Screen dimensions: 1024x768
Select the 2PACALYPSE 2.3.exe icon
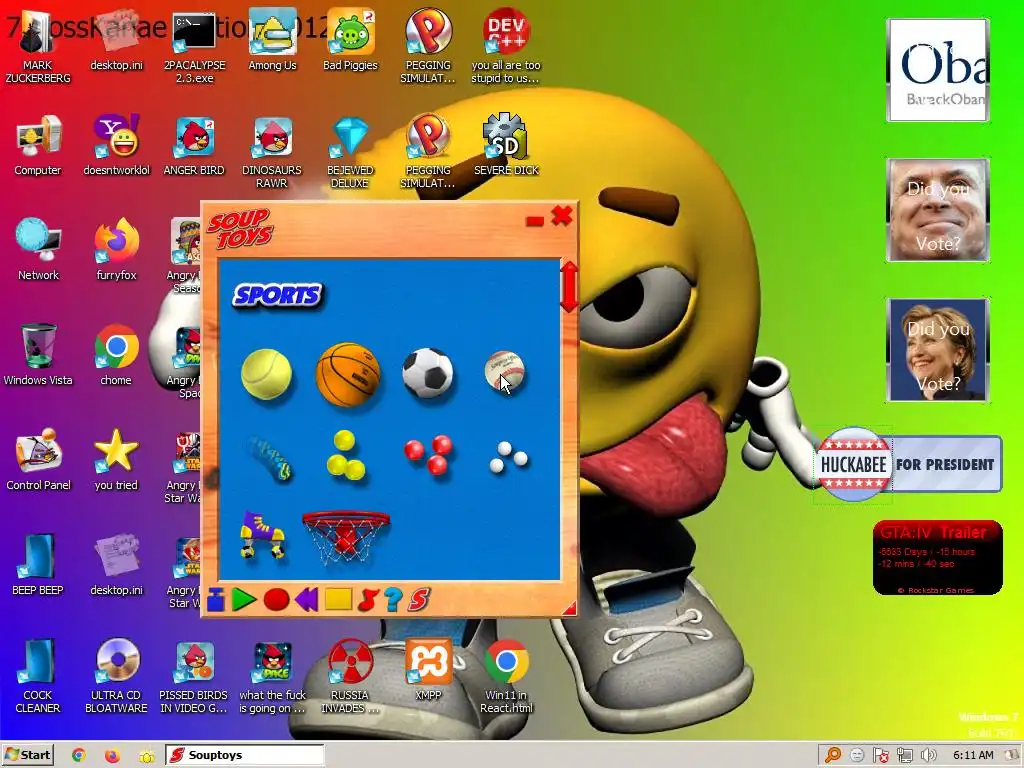[194, 47]
